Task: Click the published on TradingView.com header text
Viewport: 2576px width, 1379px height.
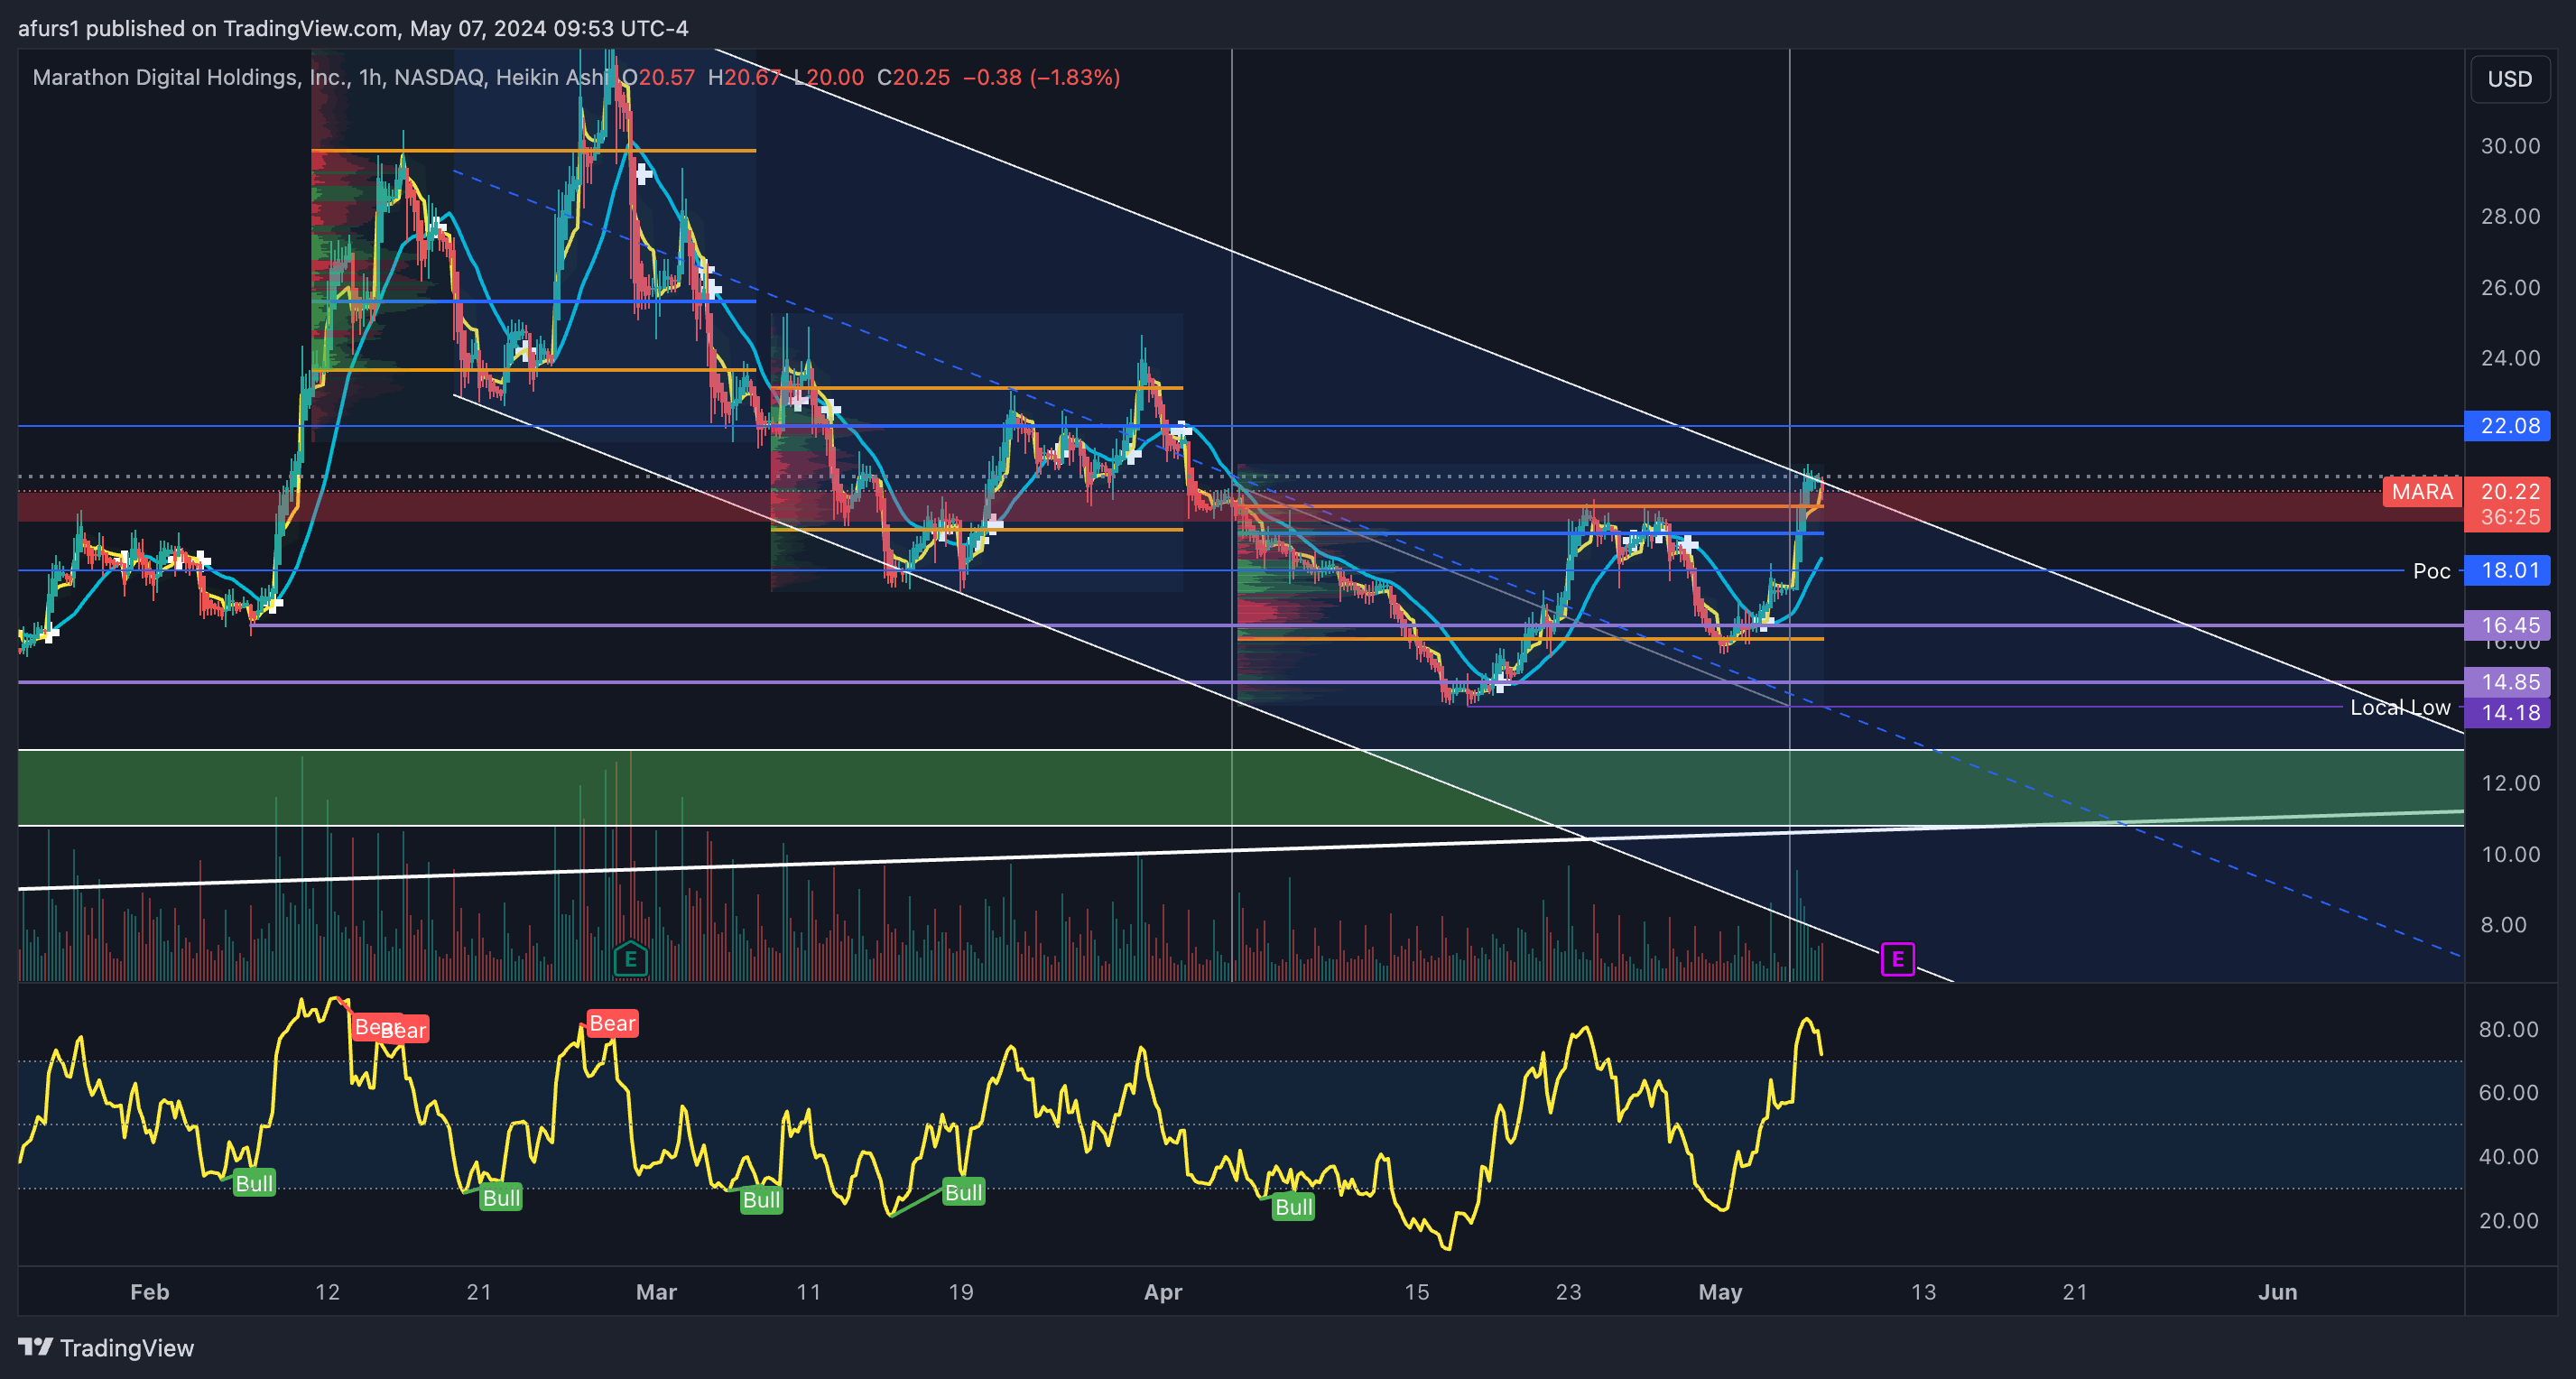Action: [x=353, y=28]
